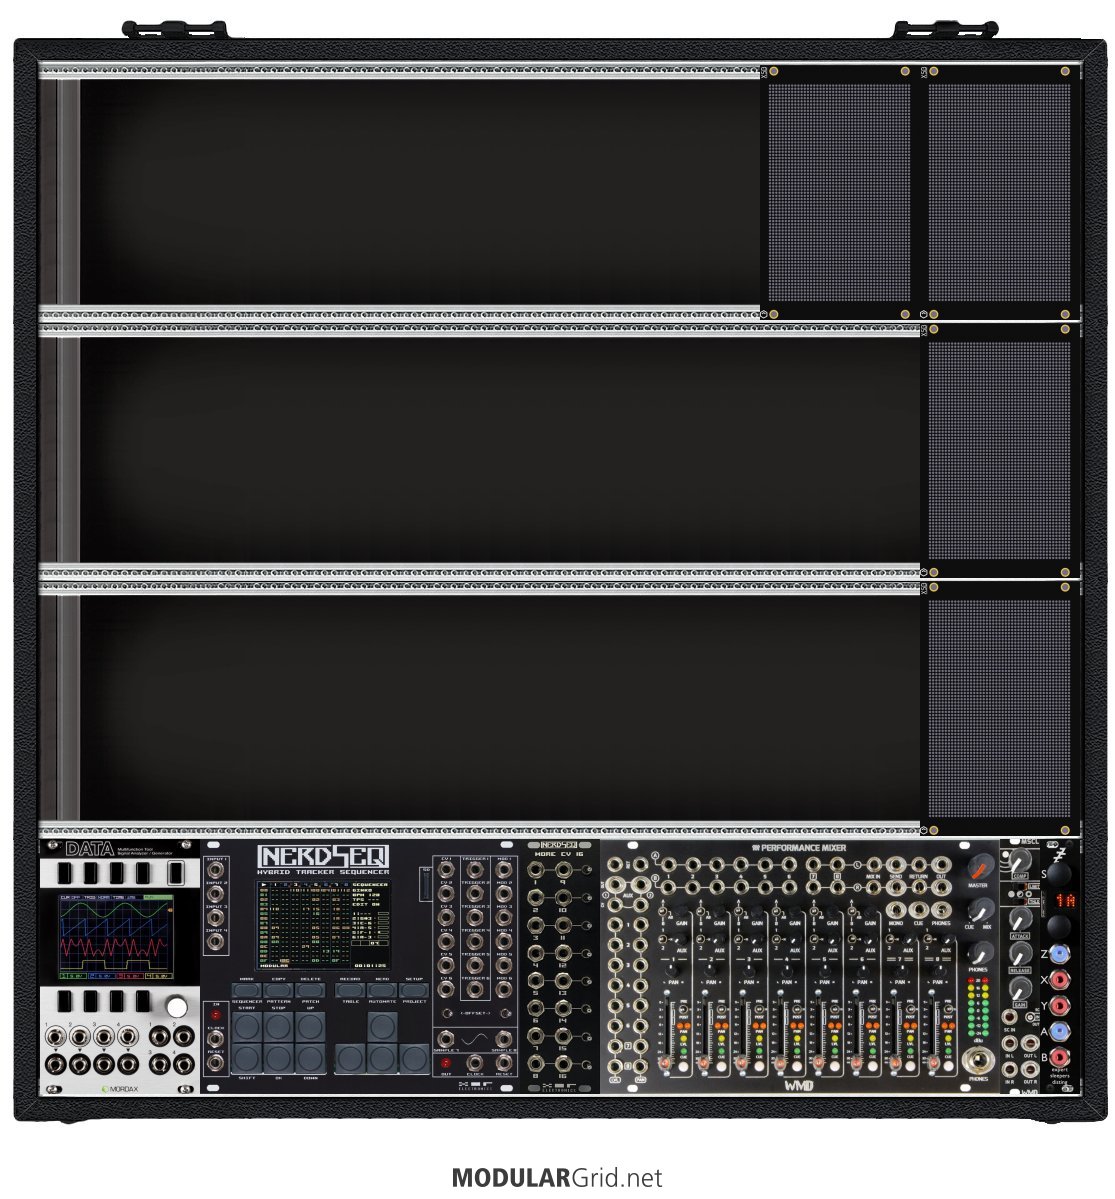1115x1199 pixels.
Task: Grab the channel 1 fader on mixer
Action: [x=665, y=1063]
